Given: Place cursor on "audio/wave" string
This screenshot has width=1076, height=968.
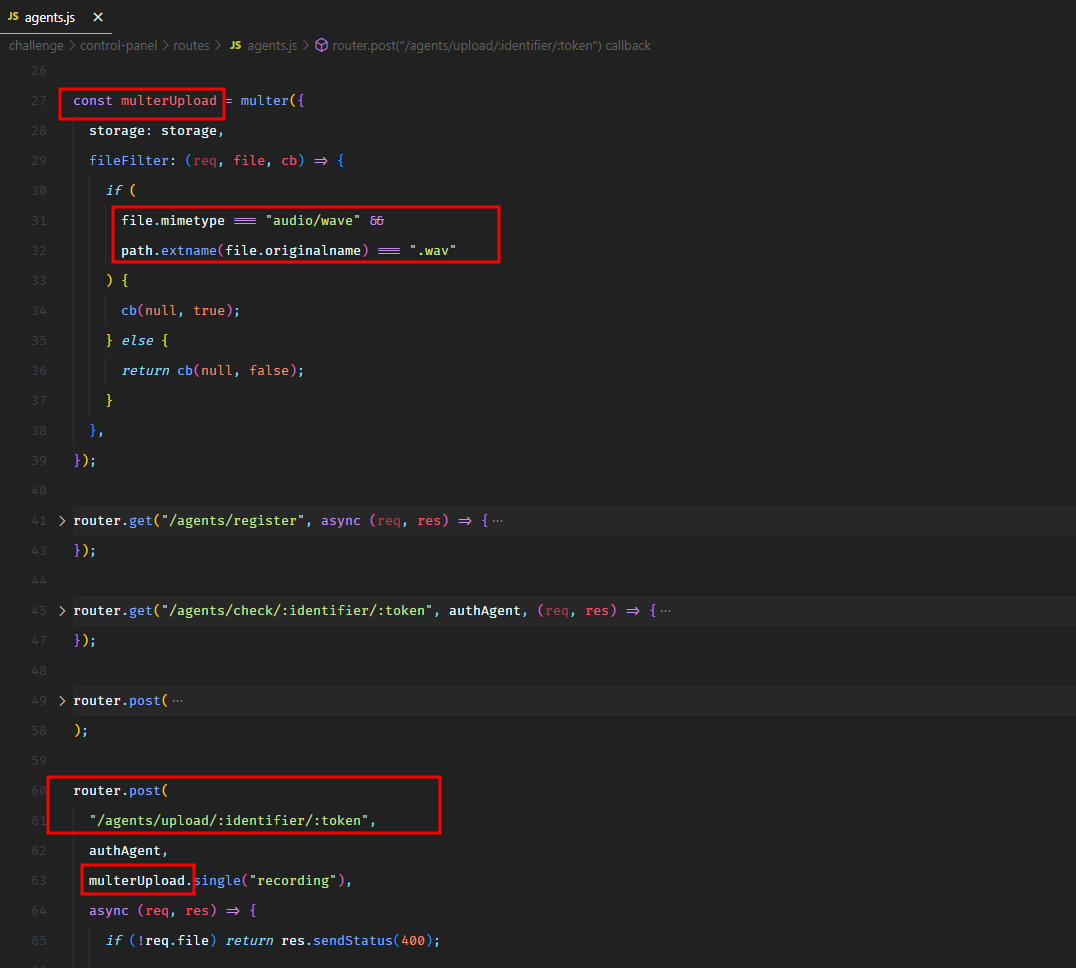Looking at the screenshot, I should (x=310, y=221).
